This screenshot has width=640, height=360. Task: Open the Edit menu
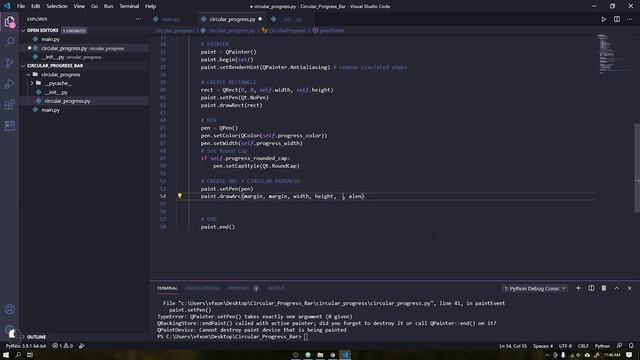pyautogui.click(x=36, y=6)
